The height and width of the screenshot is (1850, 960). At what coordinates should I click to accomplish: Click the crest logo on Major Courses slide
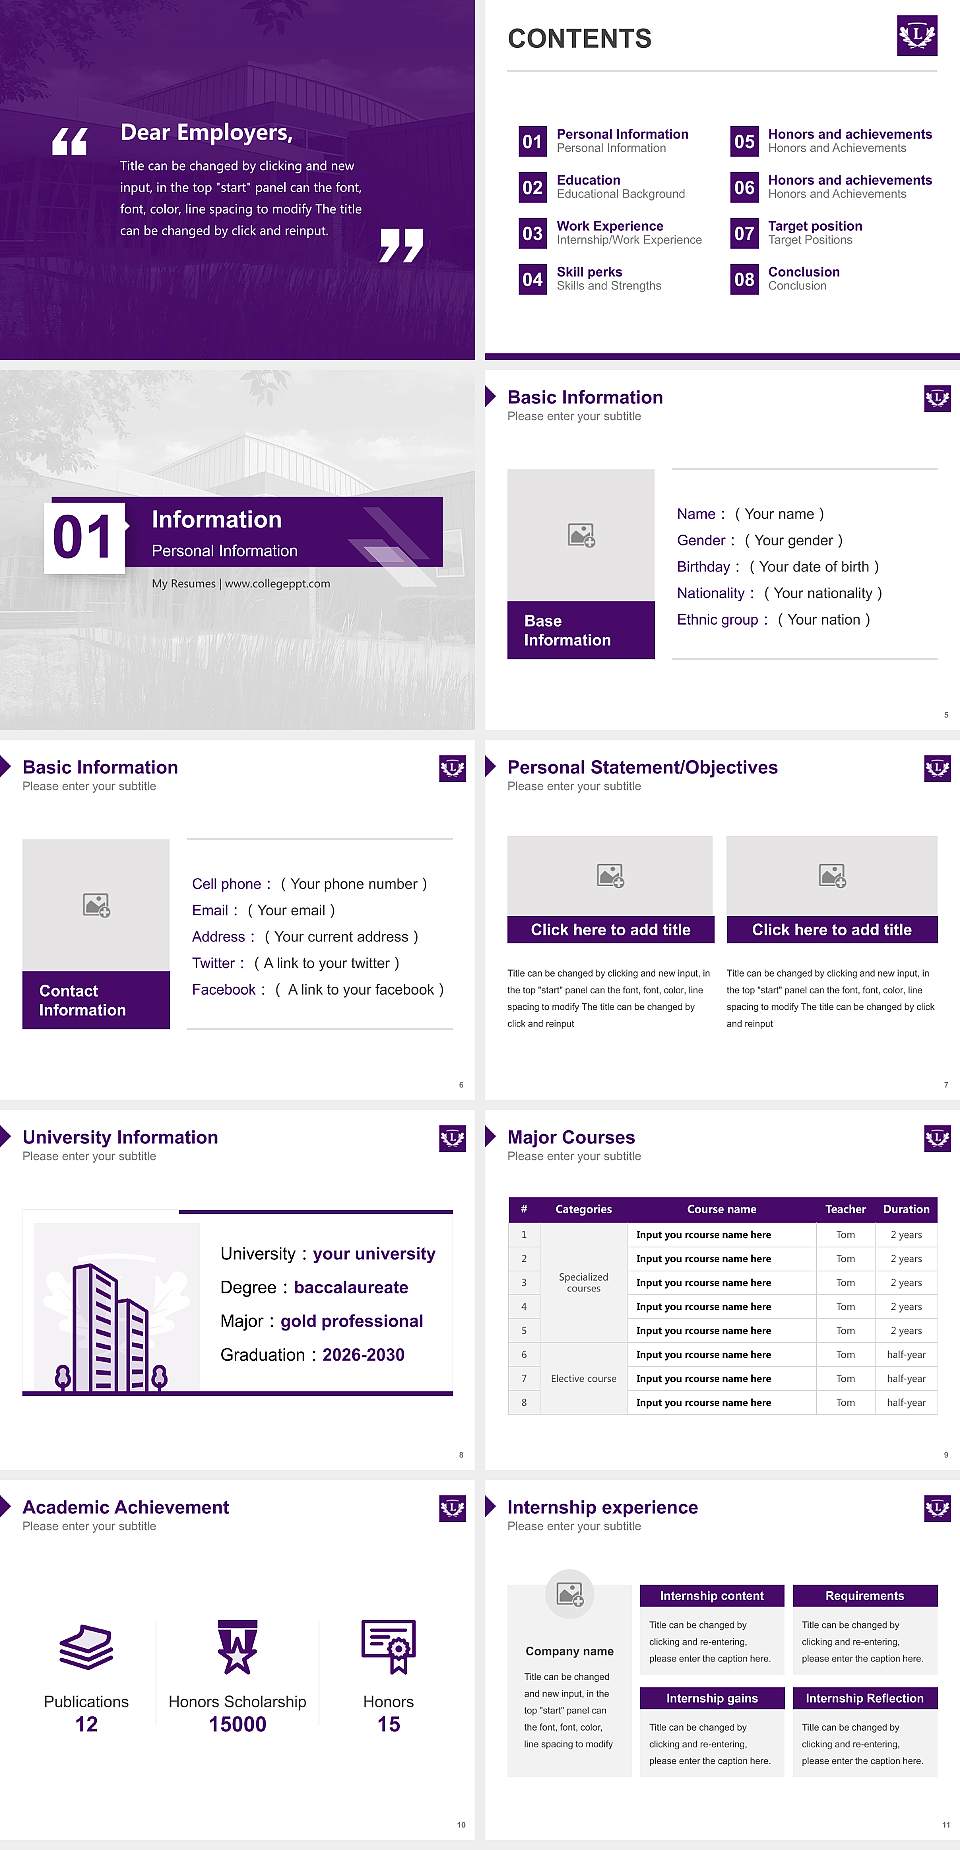coord(937,1138)
